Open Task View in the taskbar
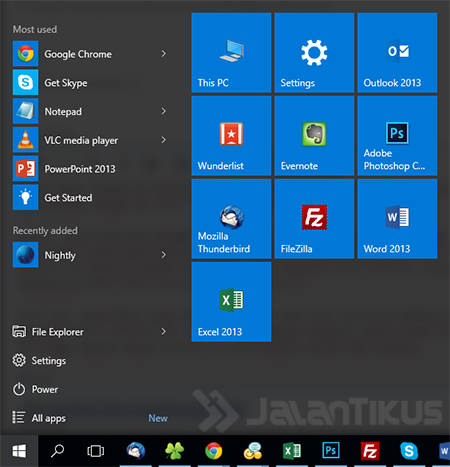 tap(95, 451)
